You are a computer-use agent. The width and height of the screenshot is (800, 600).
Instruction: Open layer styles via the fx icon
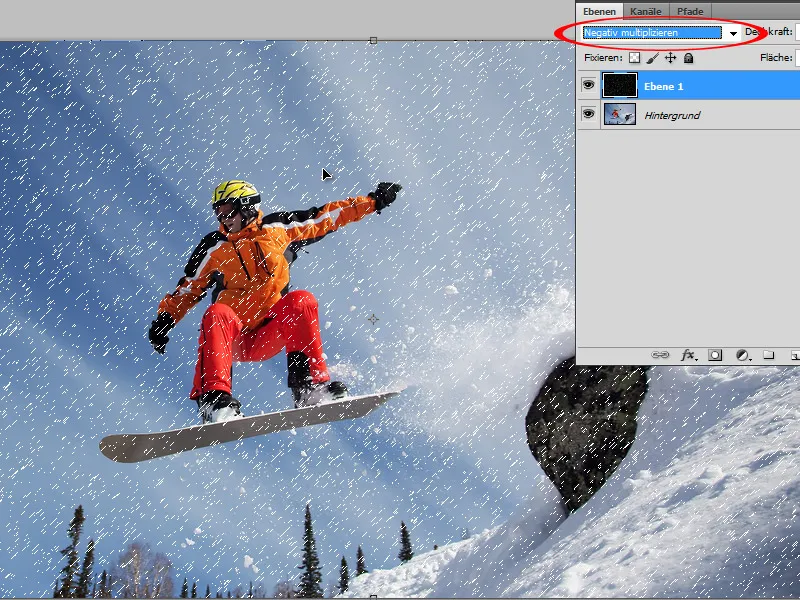[687, 354]
